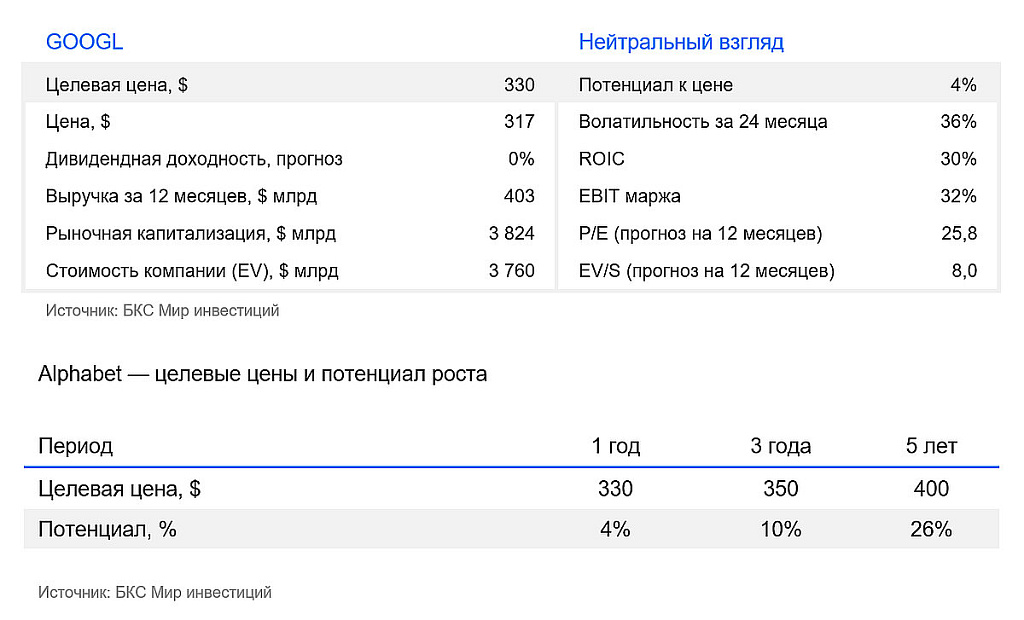The height and width of the screenshot is (620, 1024).
Task: Select the ROIC row label
Action: (x=601, y=159)
